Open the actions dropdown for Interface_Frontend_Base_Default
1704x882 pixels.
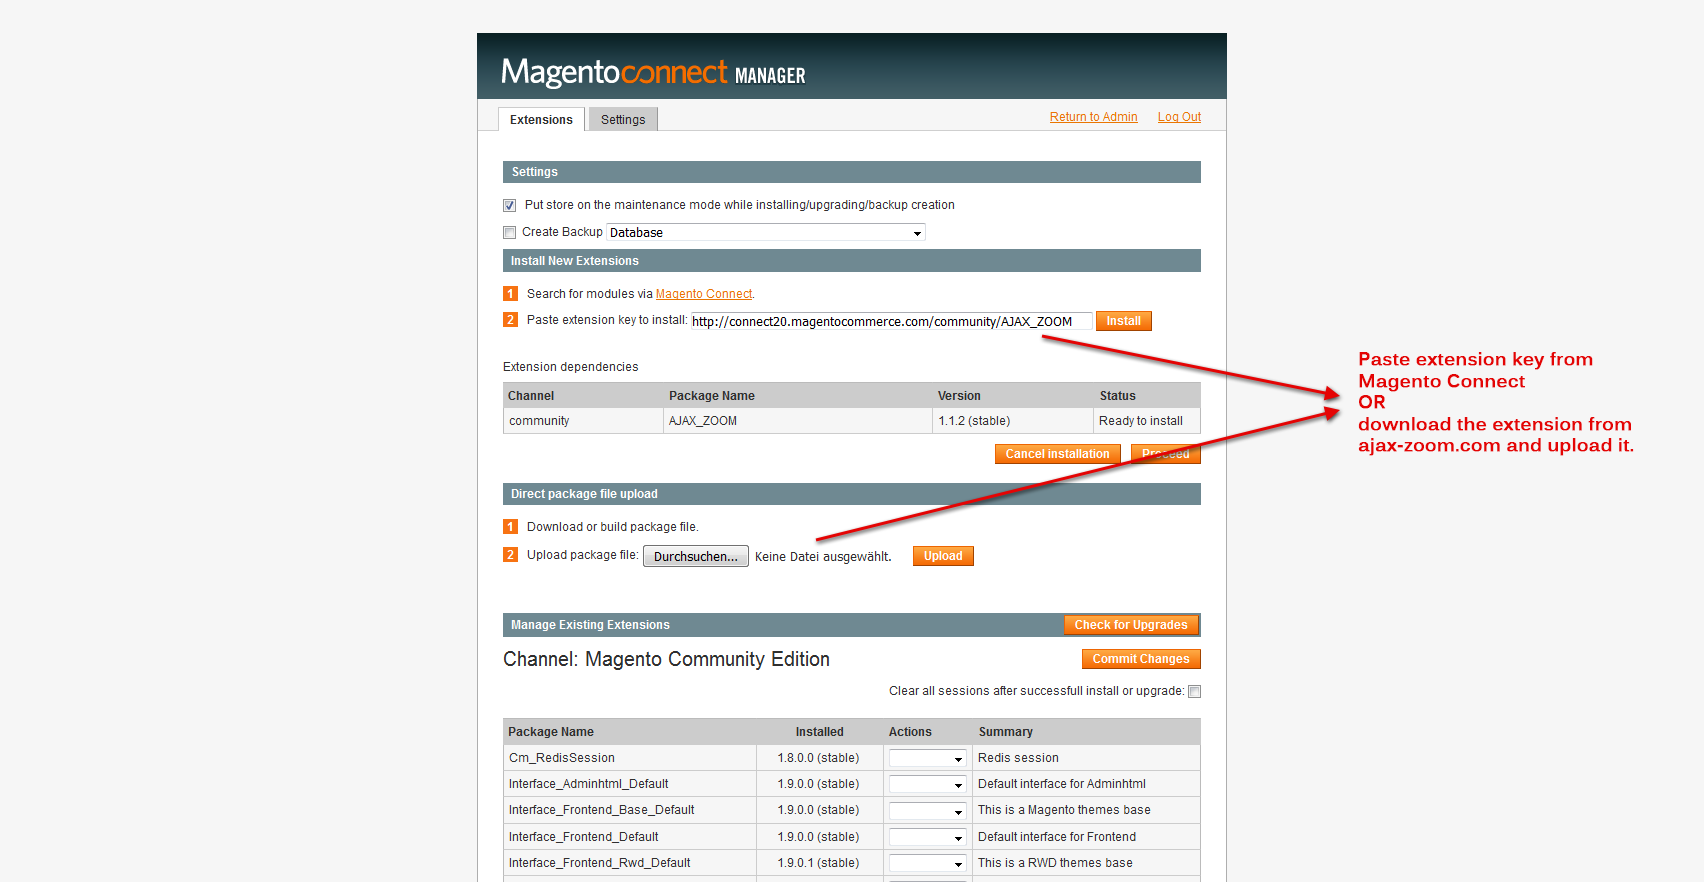tap(928, 811)
